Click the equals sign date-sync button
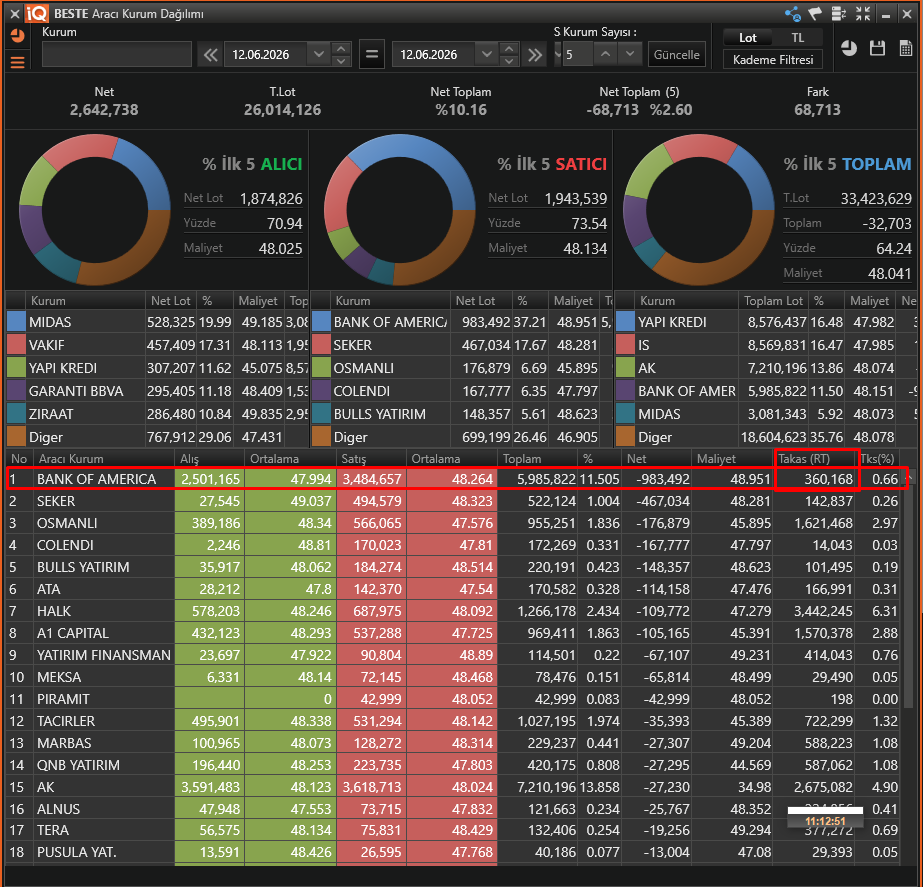 (371, 55)
